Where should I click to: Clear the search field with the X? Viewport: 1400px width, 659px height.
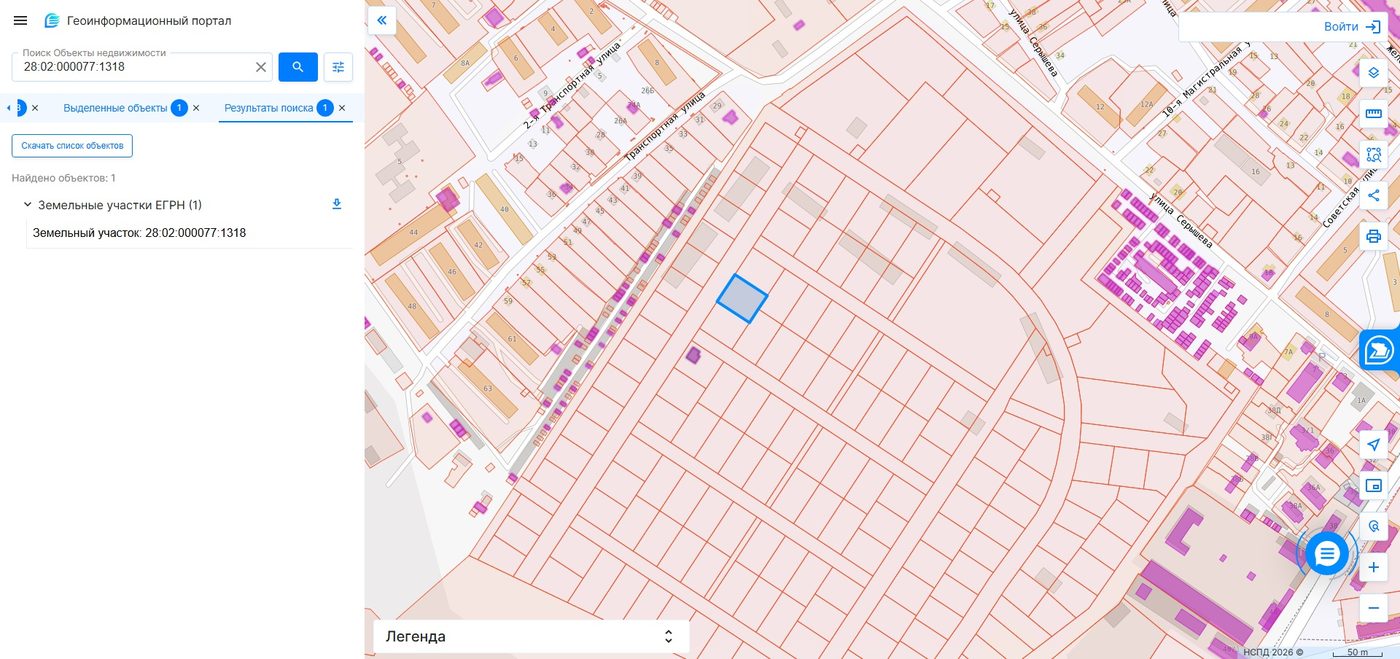click(261, 67)
